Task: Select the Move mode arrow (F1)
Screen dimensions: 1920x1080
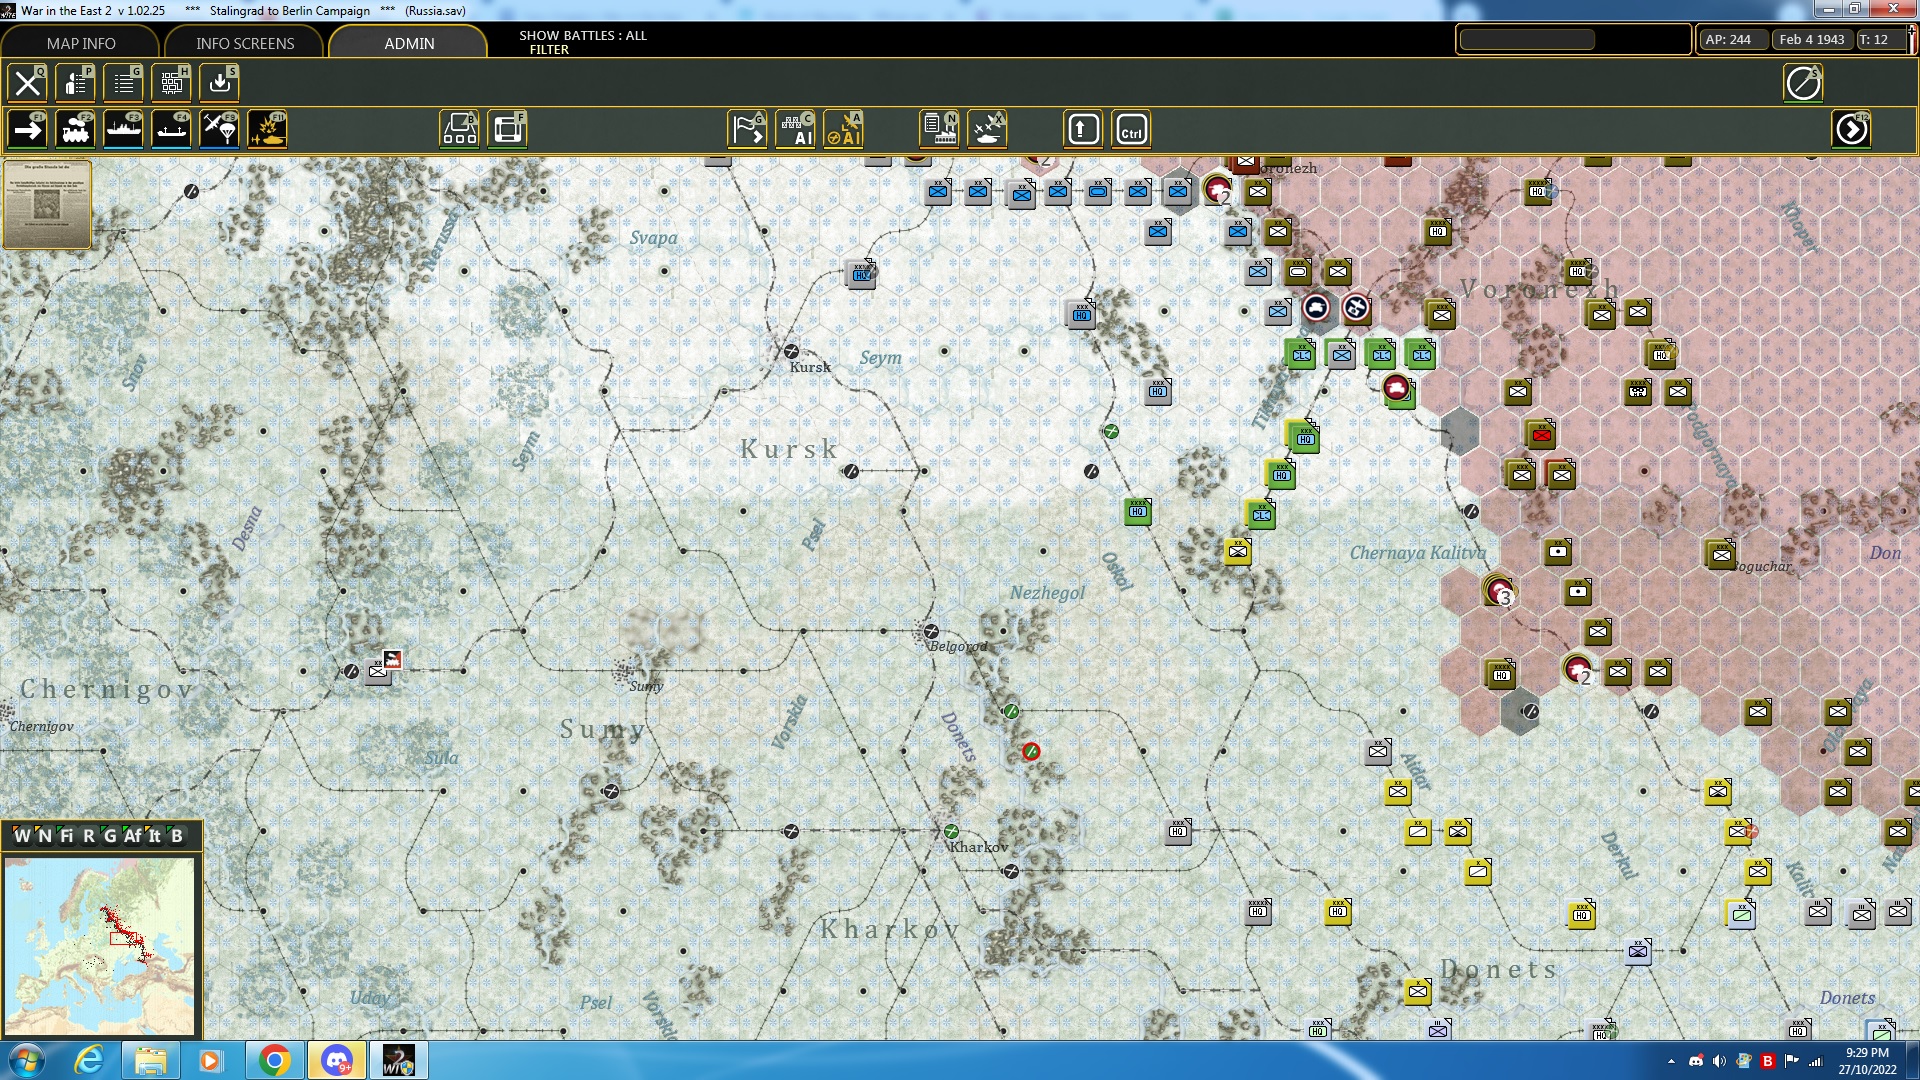Action: coord(27,128)
